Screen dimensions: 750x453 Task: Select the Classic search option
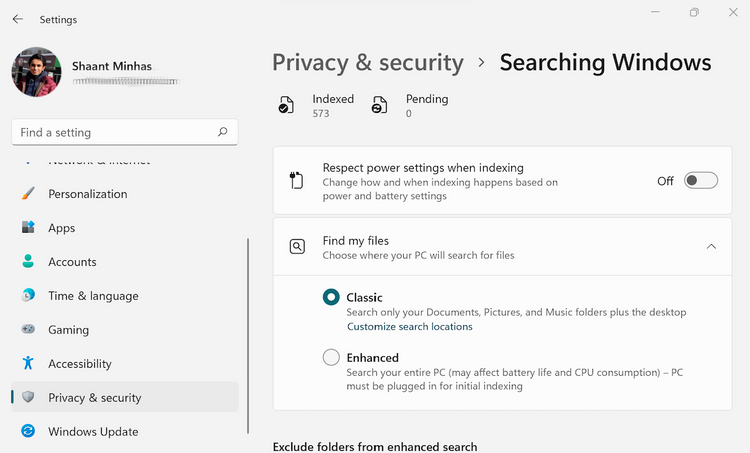(331, 297)
